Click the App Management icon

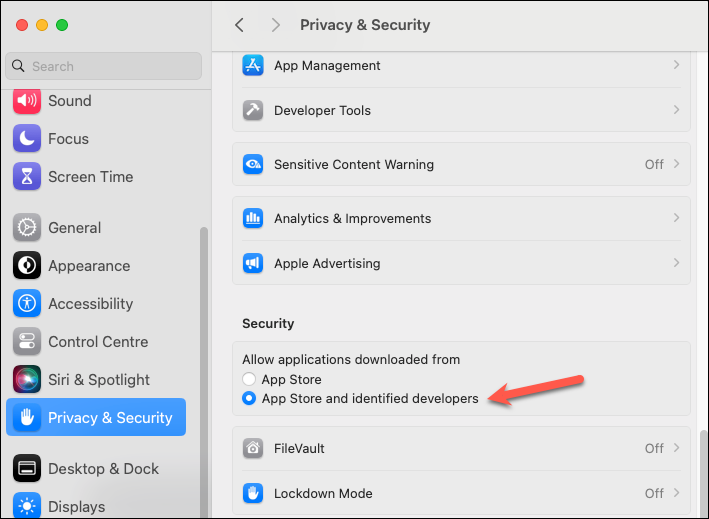[253, 66]
